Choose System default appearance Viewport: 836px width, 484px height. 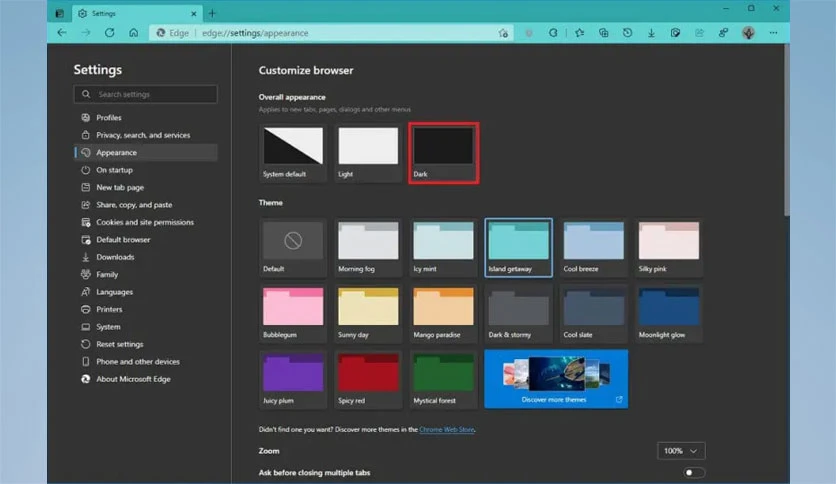293,153
